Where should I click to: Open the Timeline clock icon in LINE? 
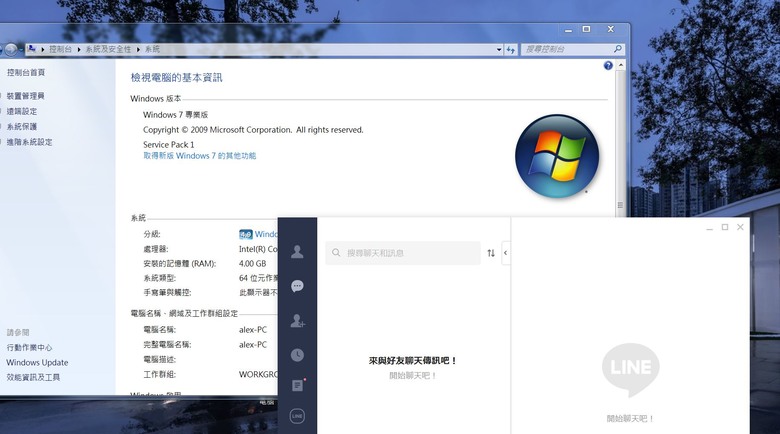click(x=297, y=355)
